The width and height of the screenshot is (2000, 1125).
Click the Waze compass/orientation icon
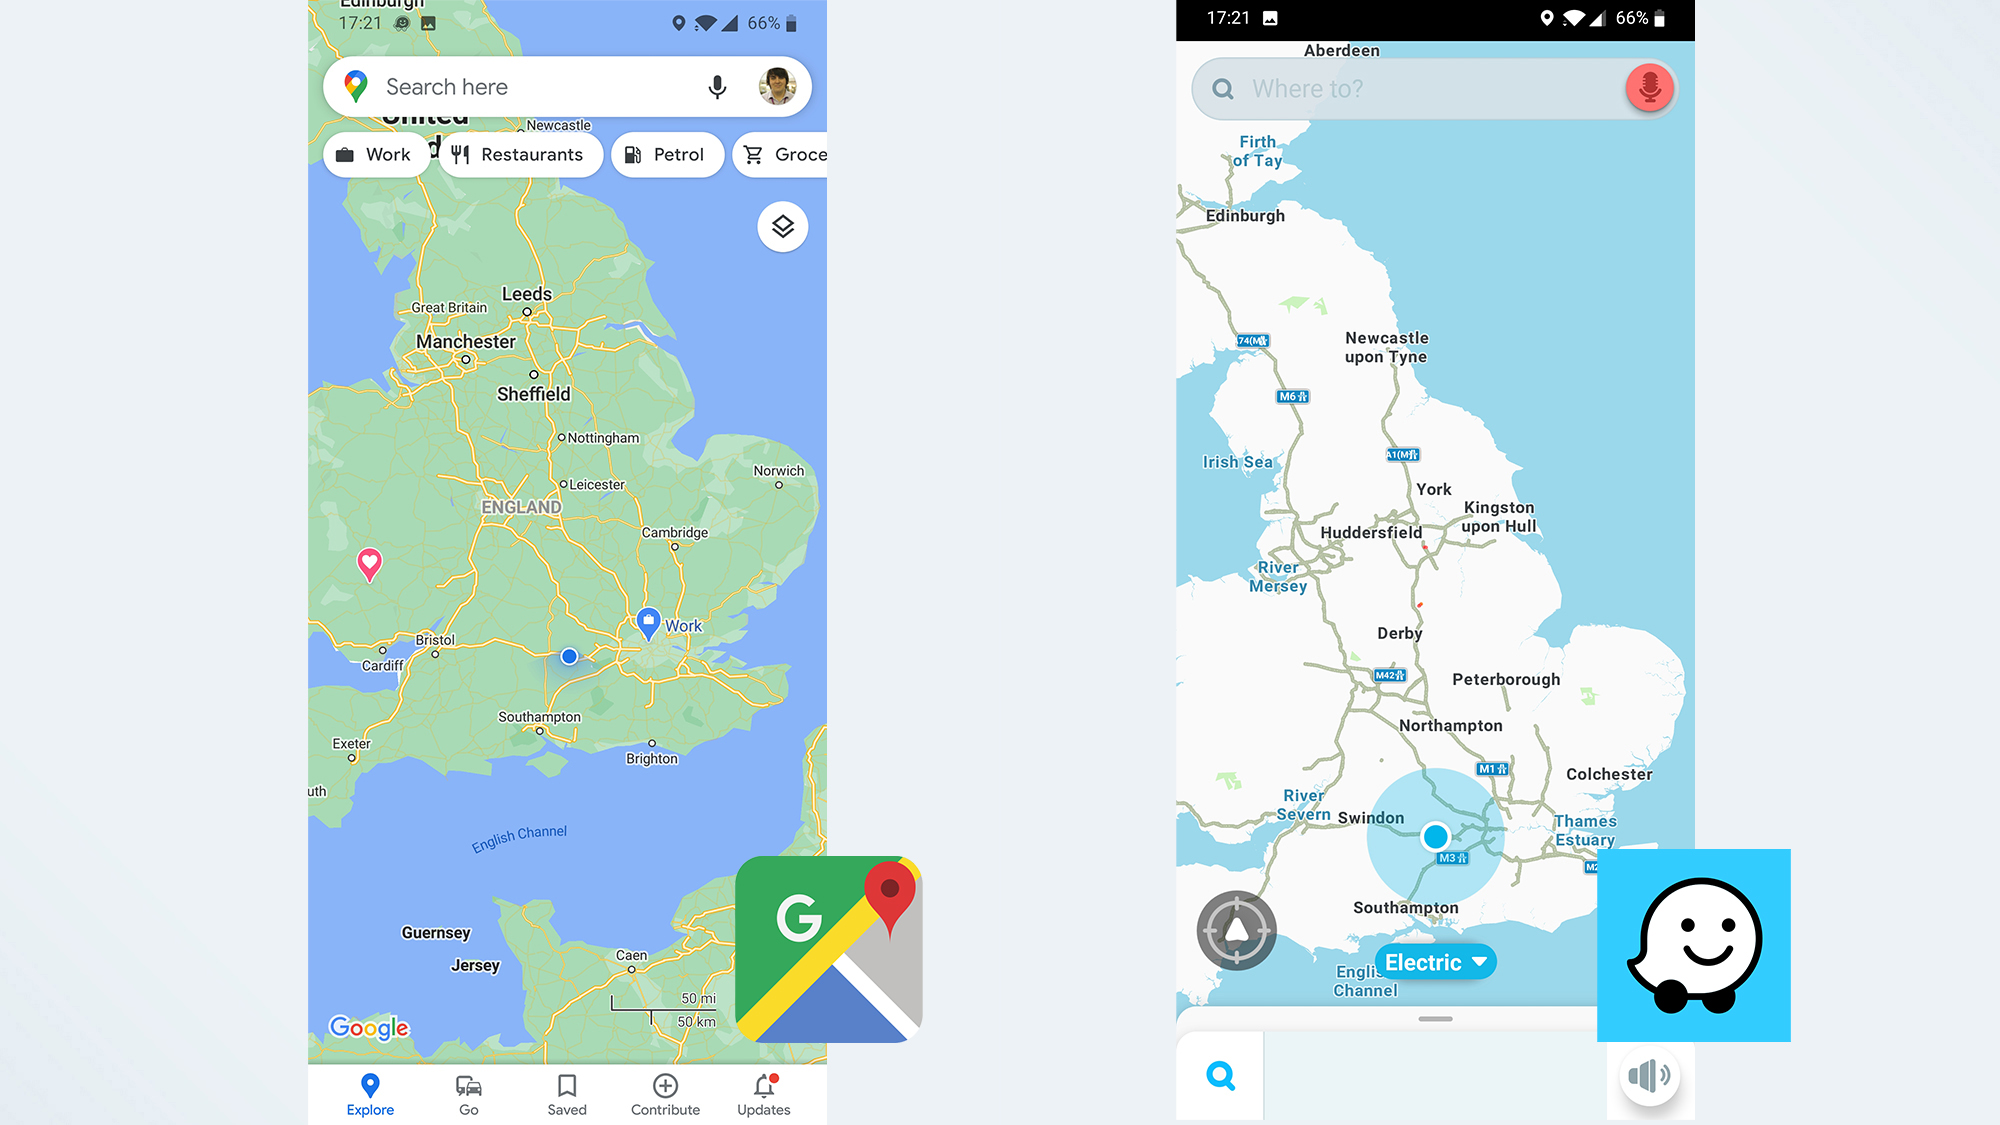[1236, 931]
